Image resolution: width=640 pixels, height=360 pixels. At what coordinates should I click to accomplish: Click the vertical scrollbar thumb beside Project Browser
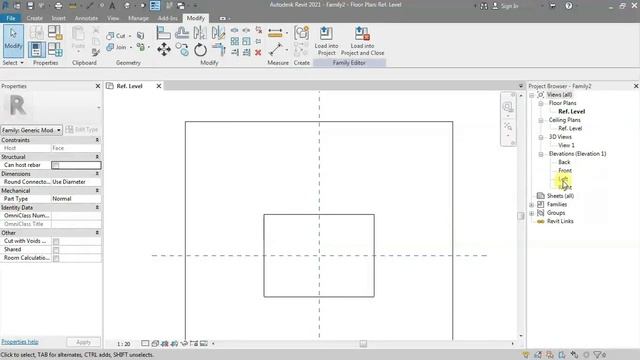click(x=520, y=216)
